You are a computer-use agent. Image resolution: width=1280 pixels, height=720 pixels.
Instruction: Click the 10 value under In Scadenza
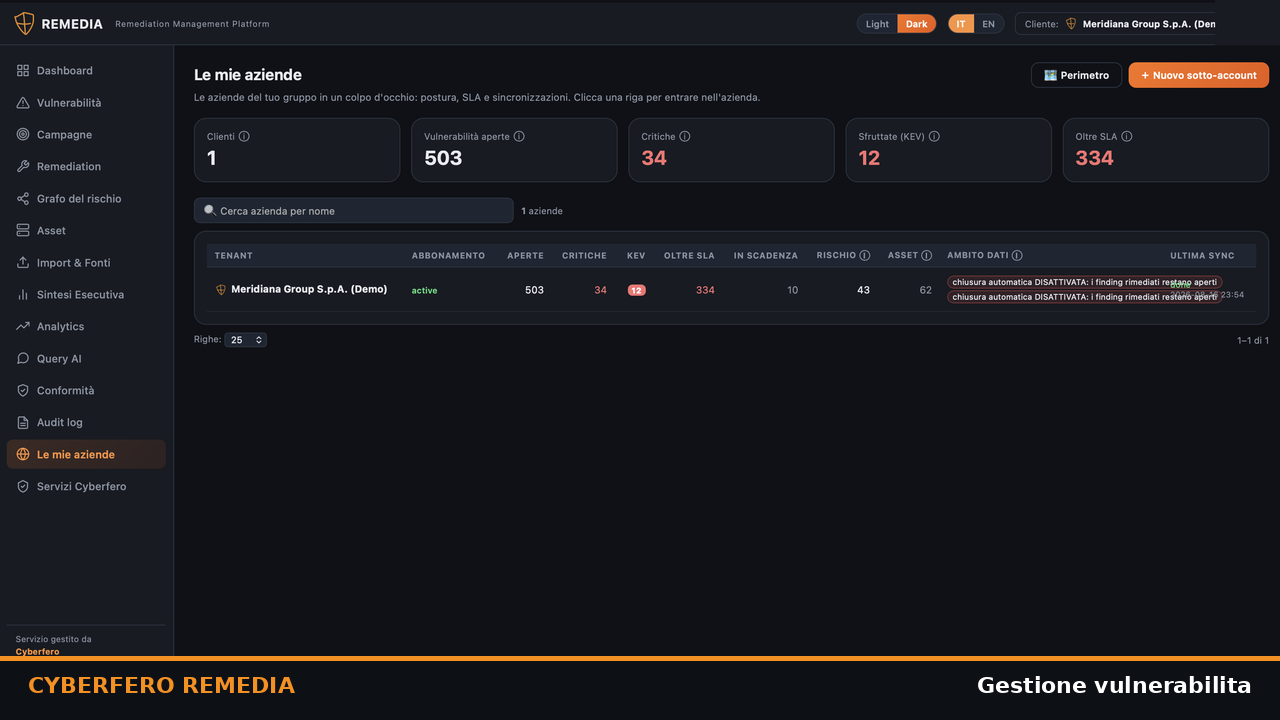tap(793, 290)
